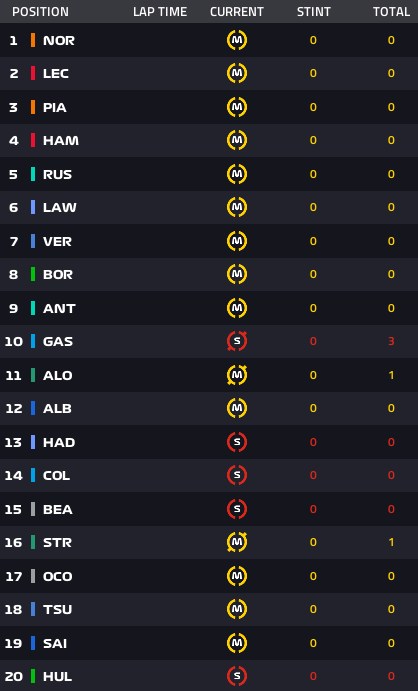Click the POSITION column header
The height and width of the screenshot is (691, 418).
click(41, 11)
